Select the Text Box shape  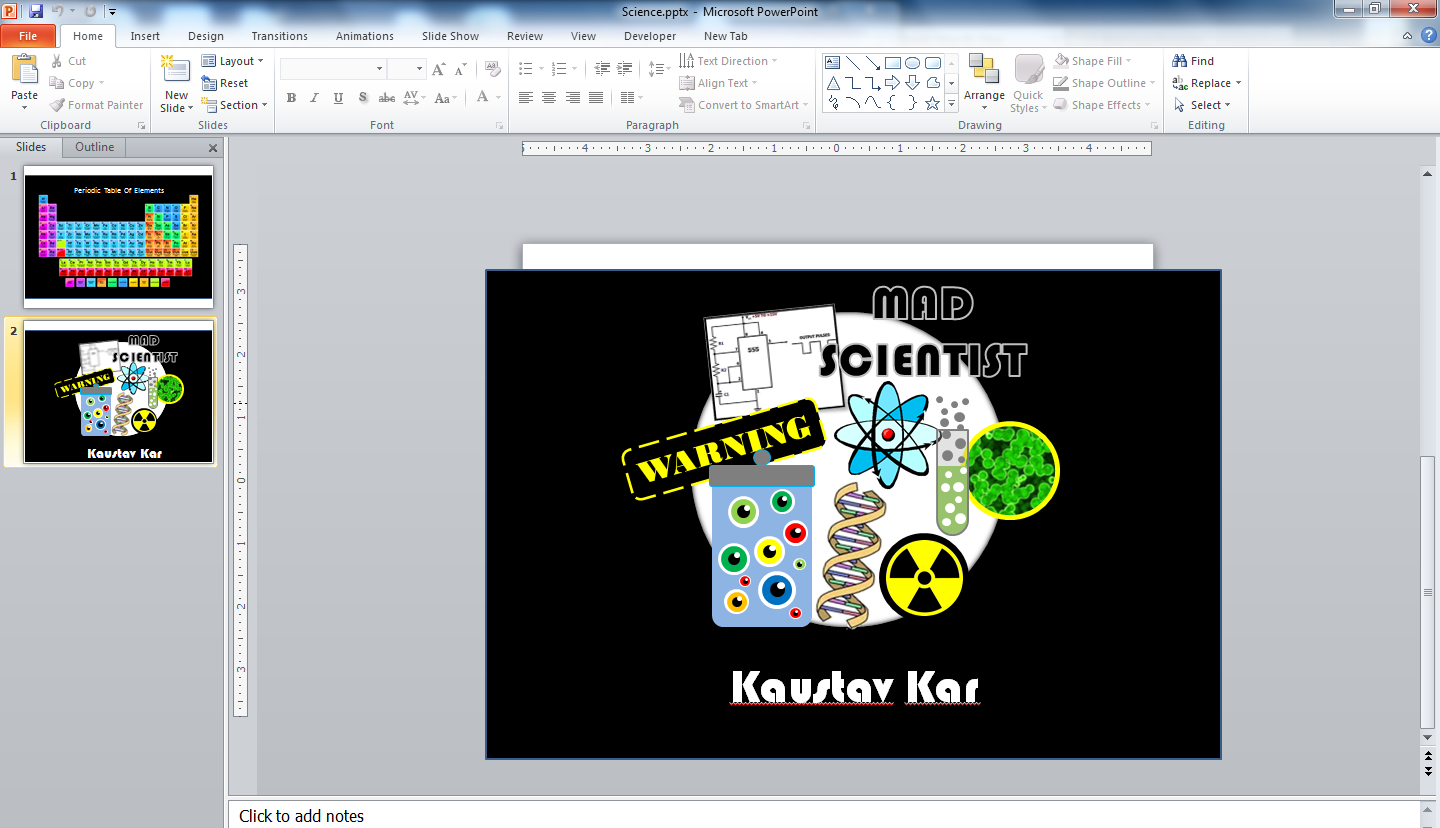tap(832, 62)
